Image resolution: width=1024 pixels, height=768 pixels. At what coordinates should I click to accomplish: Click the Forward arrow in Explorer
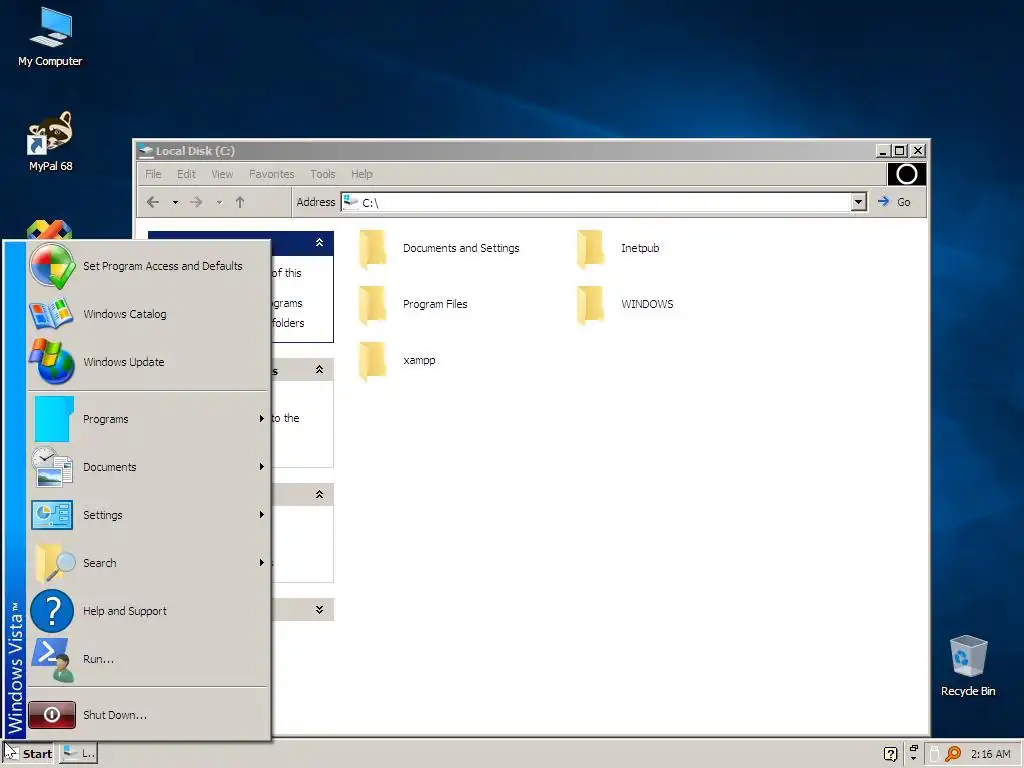pos(196,202)
